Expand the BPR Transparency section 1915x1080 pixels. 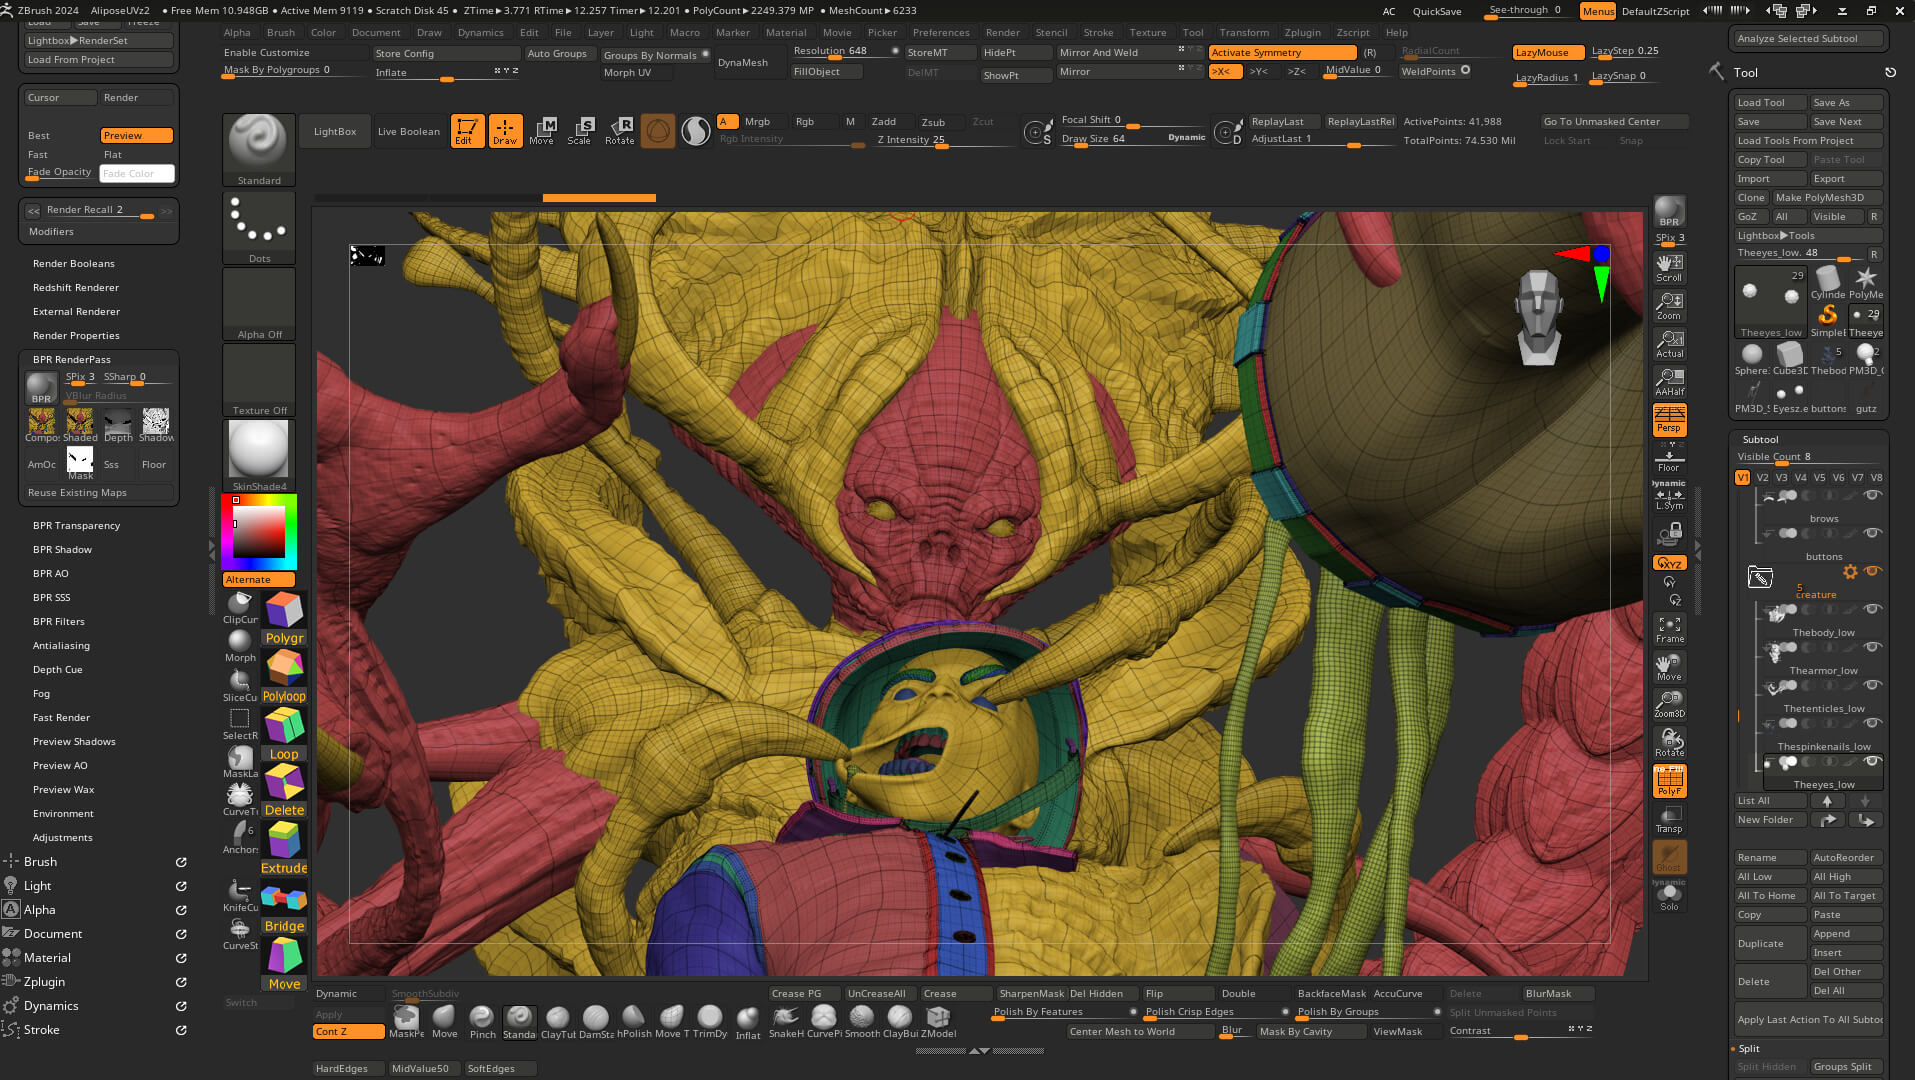coord(76,525)
